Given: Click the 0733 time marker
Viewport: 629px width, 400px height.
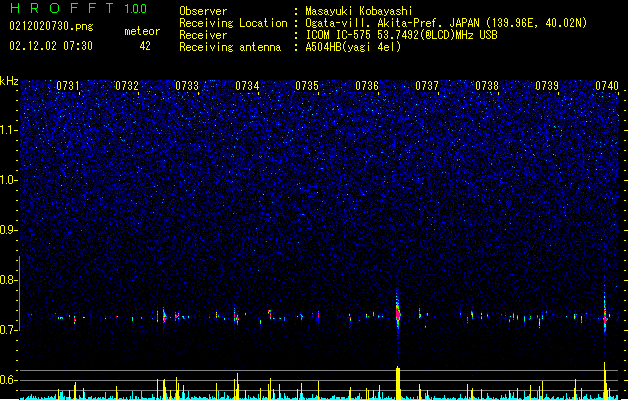Looking at the screenshot, I should [x=187, y=86].
